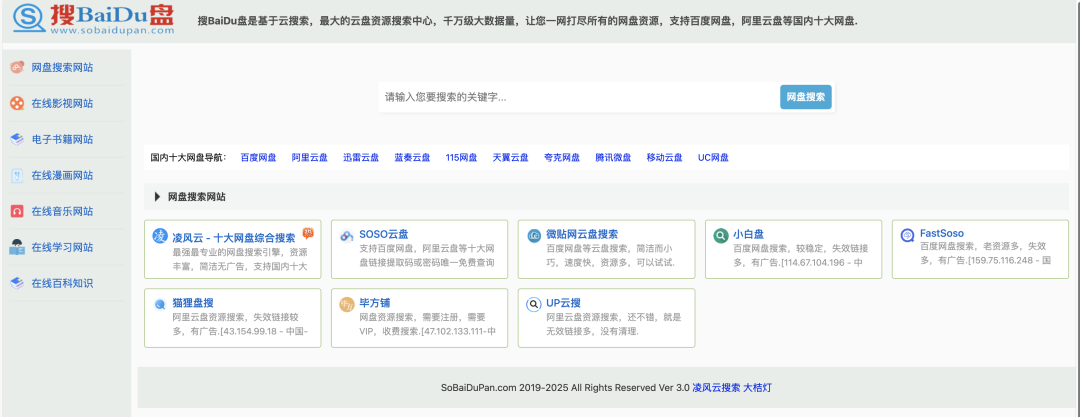Viewport: 1080px width, 417px height.
Task: Open the 天翼云盘 navigation link
Action: click(x=510, y=157)
